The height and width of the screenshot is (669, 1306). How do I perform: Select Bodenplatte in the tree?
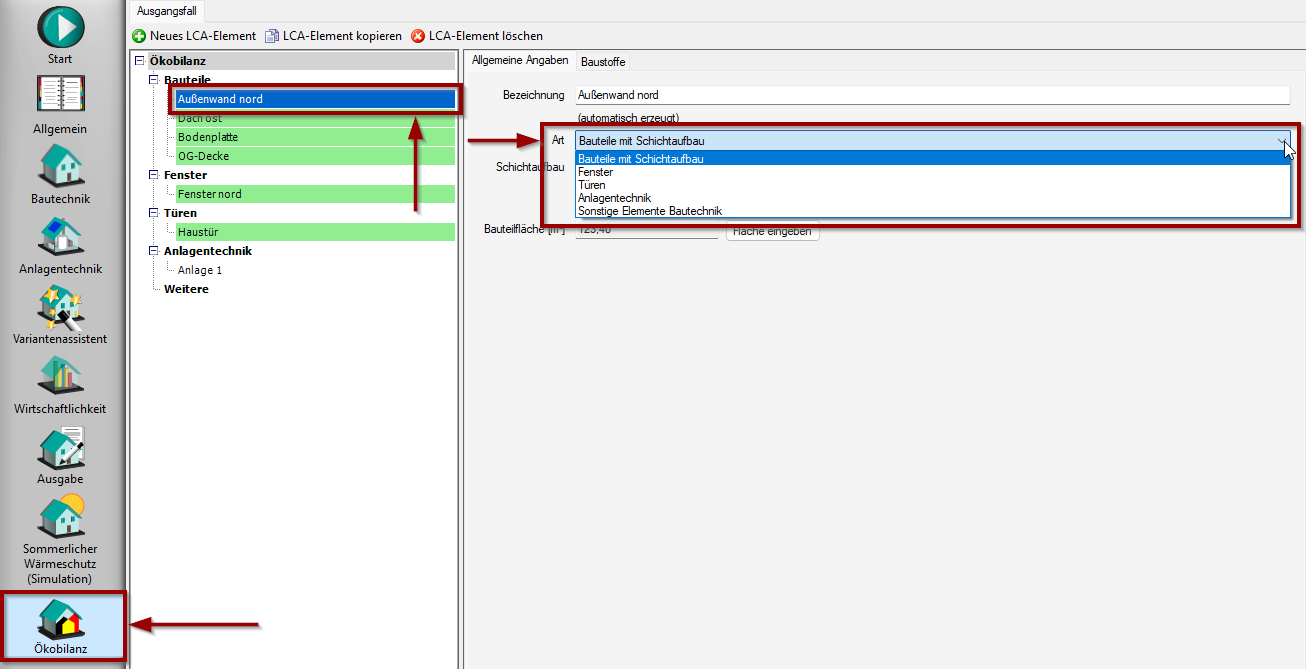pyautogui.click(x=208, y=137)
